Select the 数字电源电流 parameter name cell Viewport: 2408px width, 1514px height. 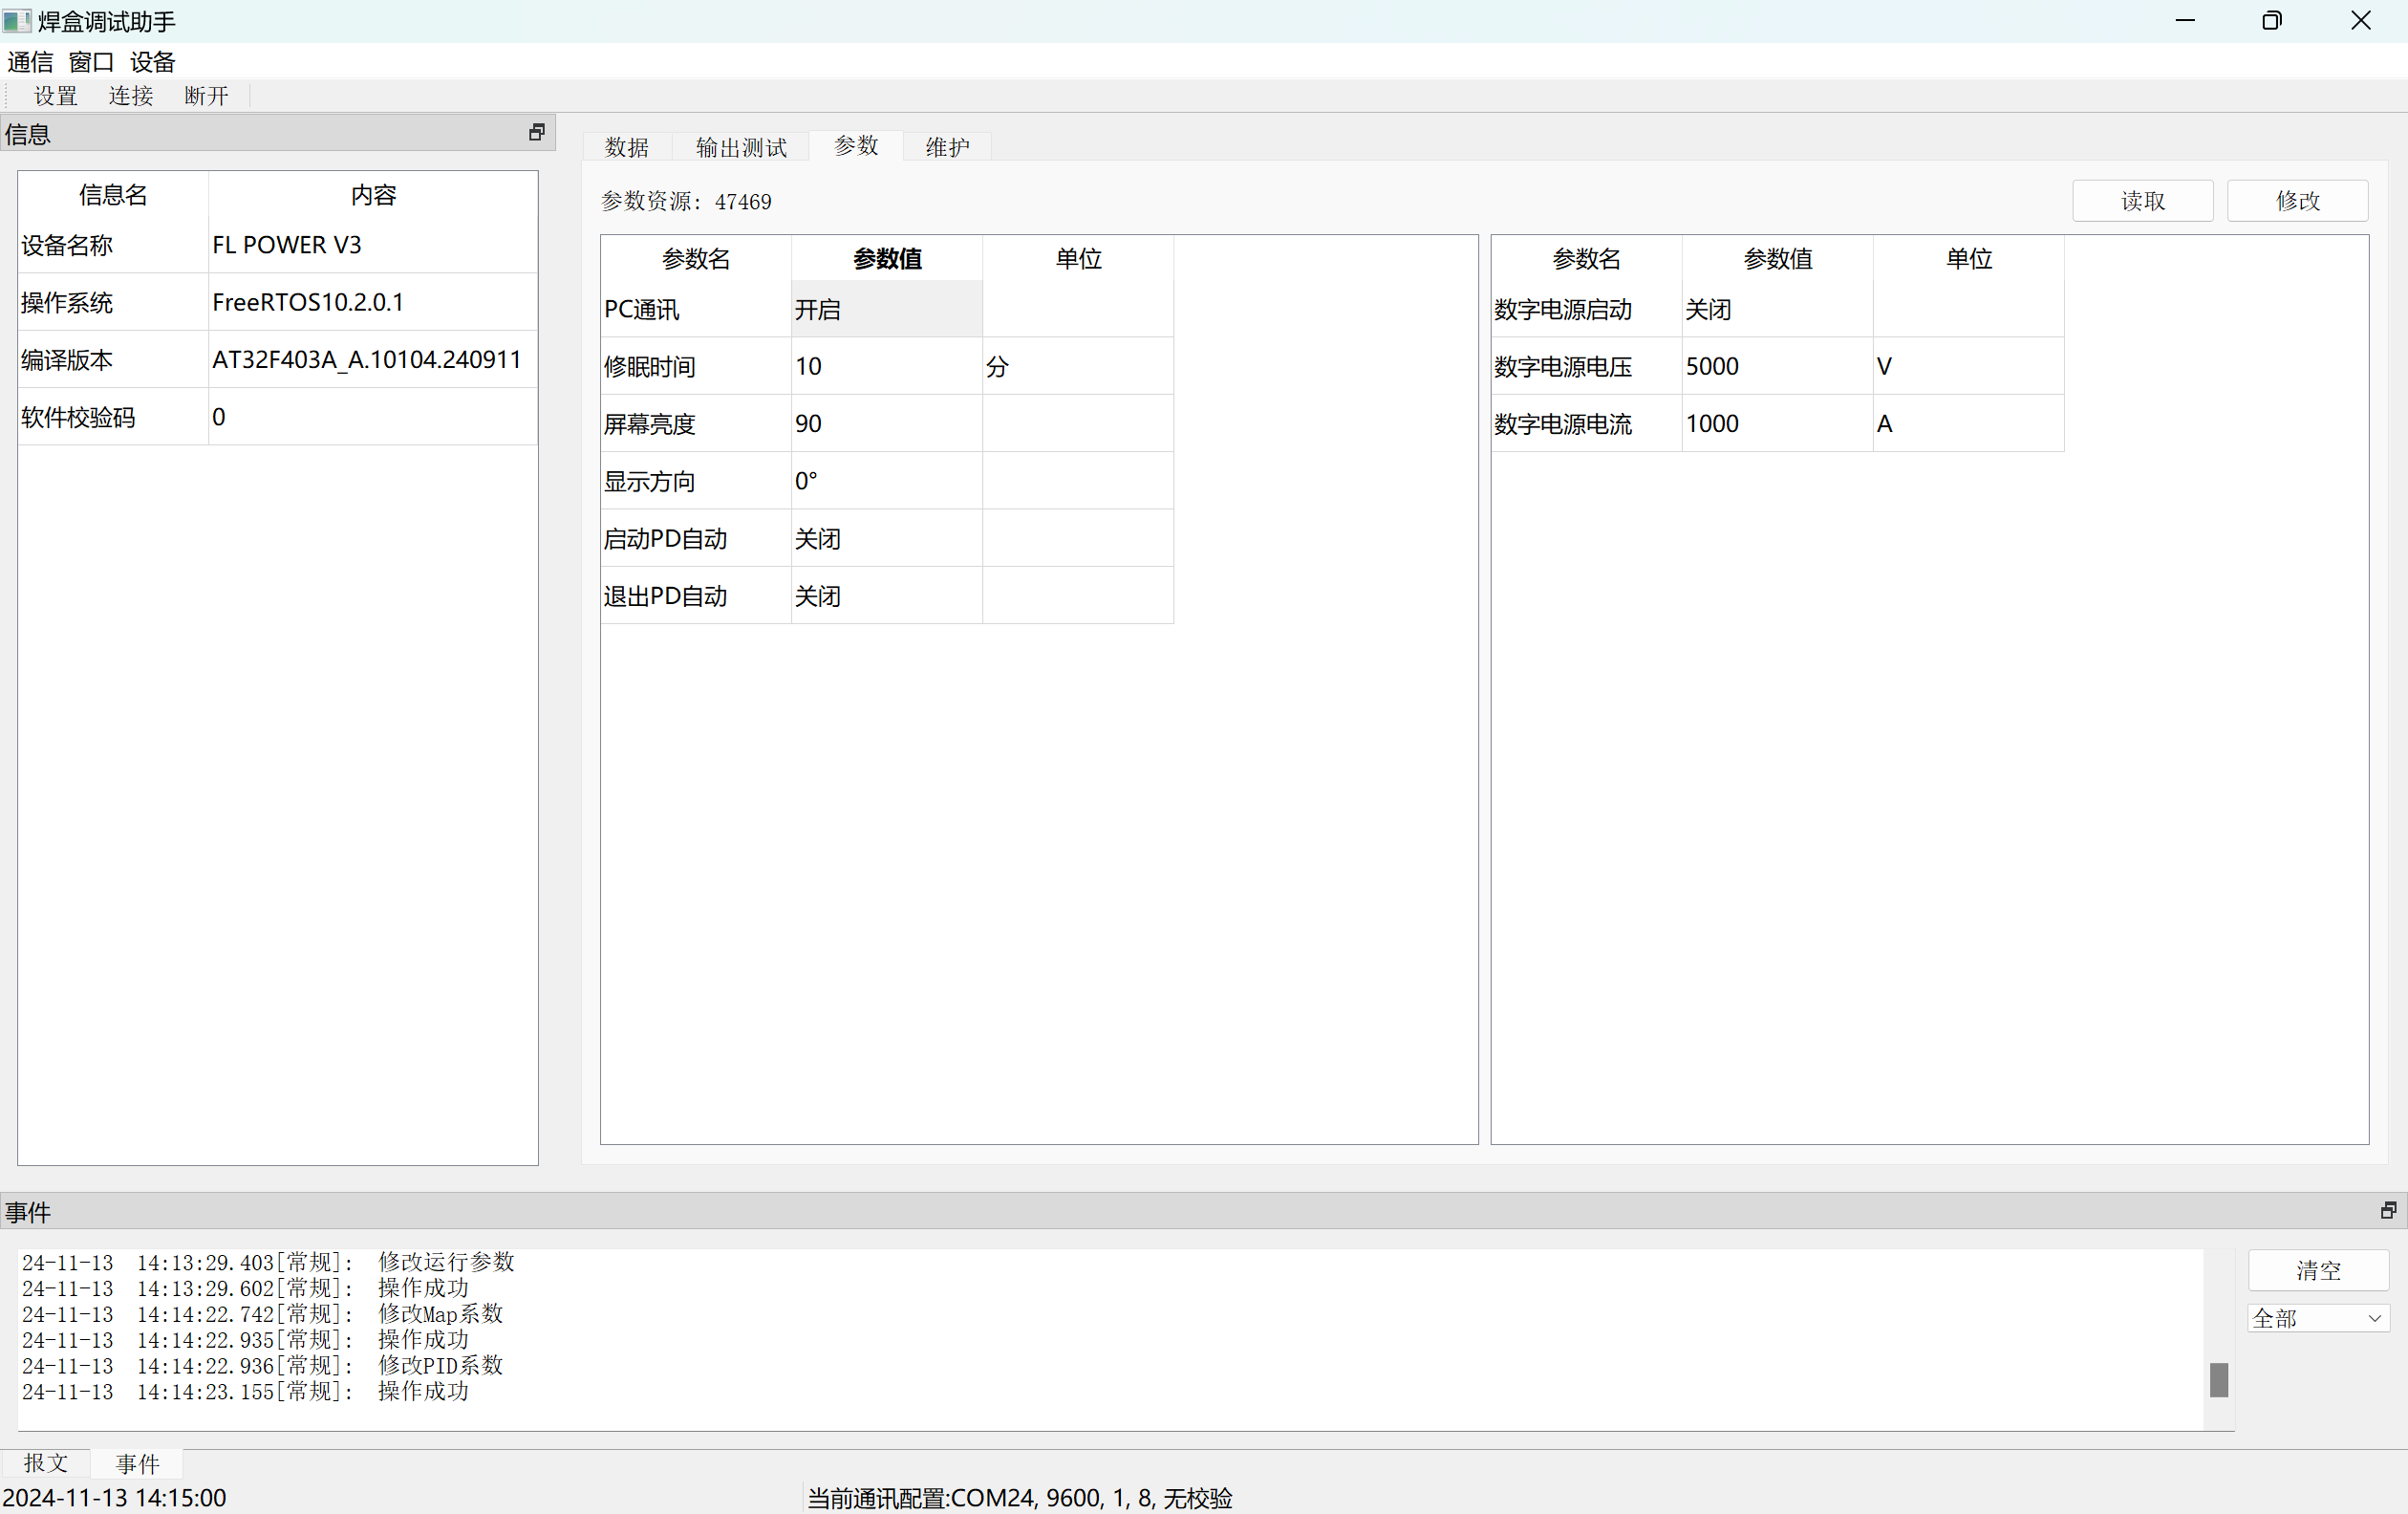click(x=1587, y=423)
